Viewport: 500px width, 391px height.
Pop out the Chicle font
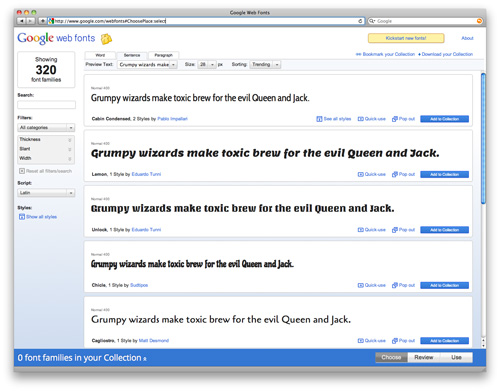[x=403, y=285]
